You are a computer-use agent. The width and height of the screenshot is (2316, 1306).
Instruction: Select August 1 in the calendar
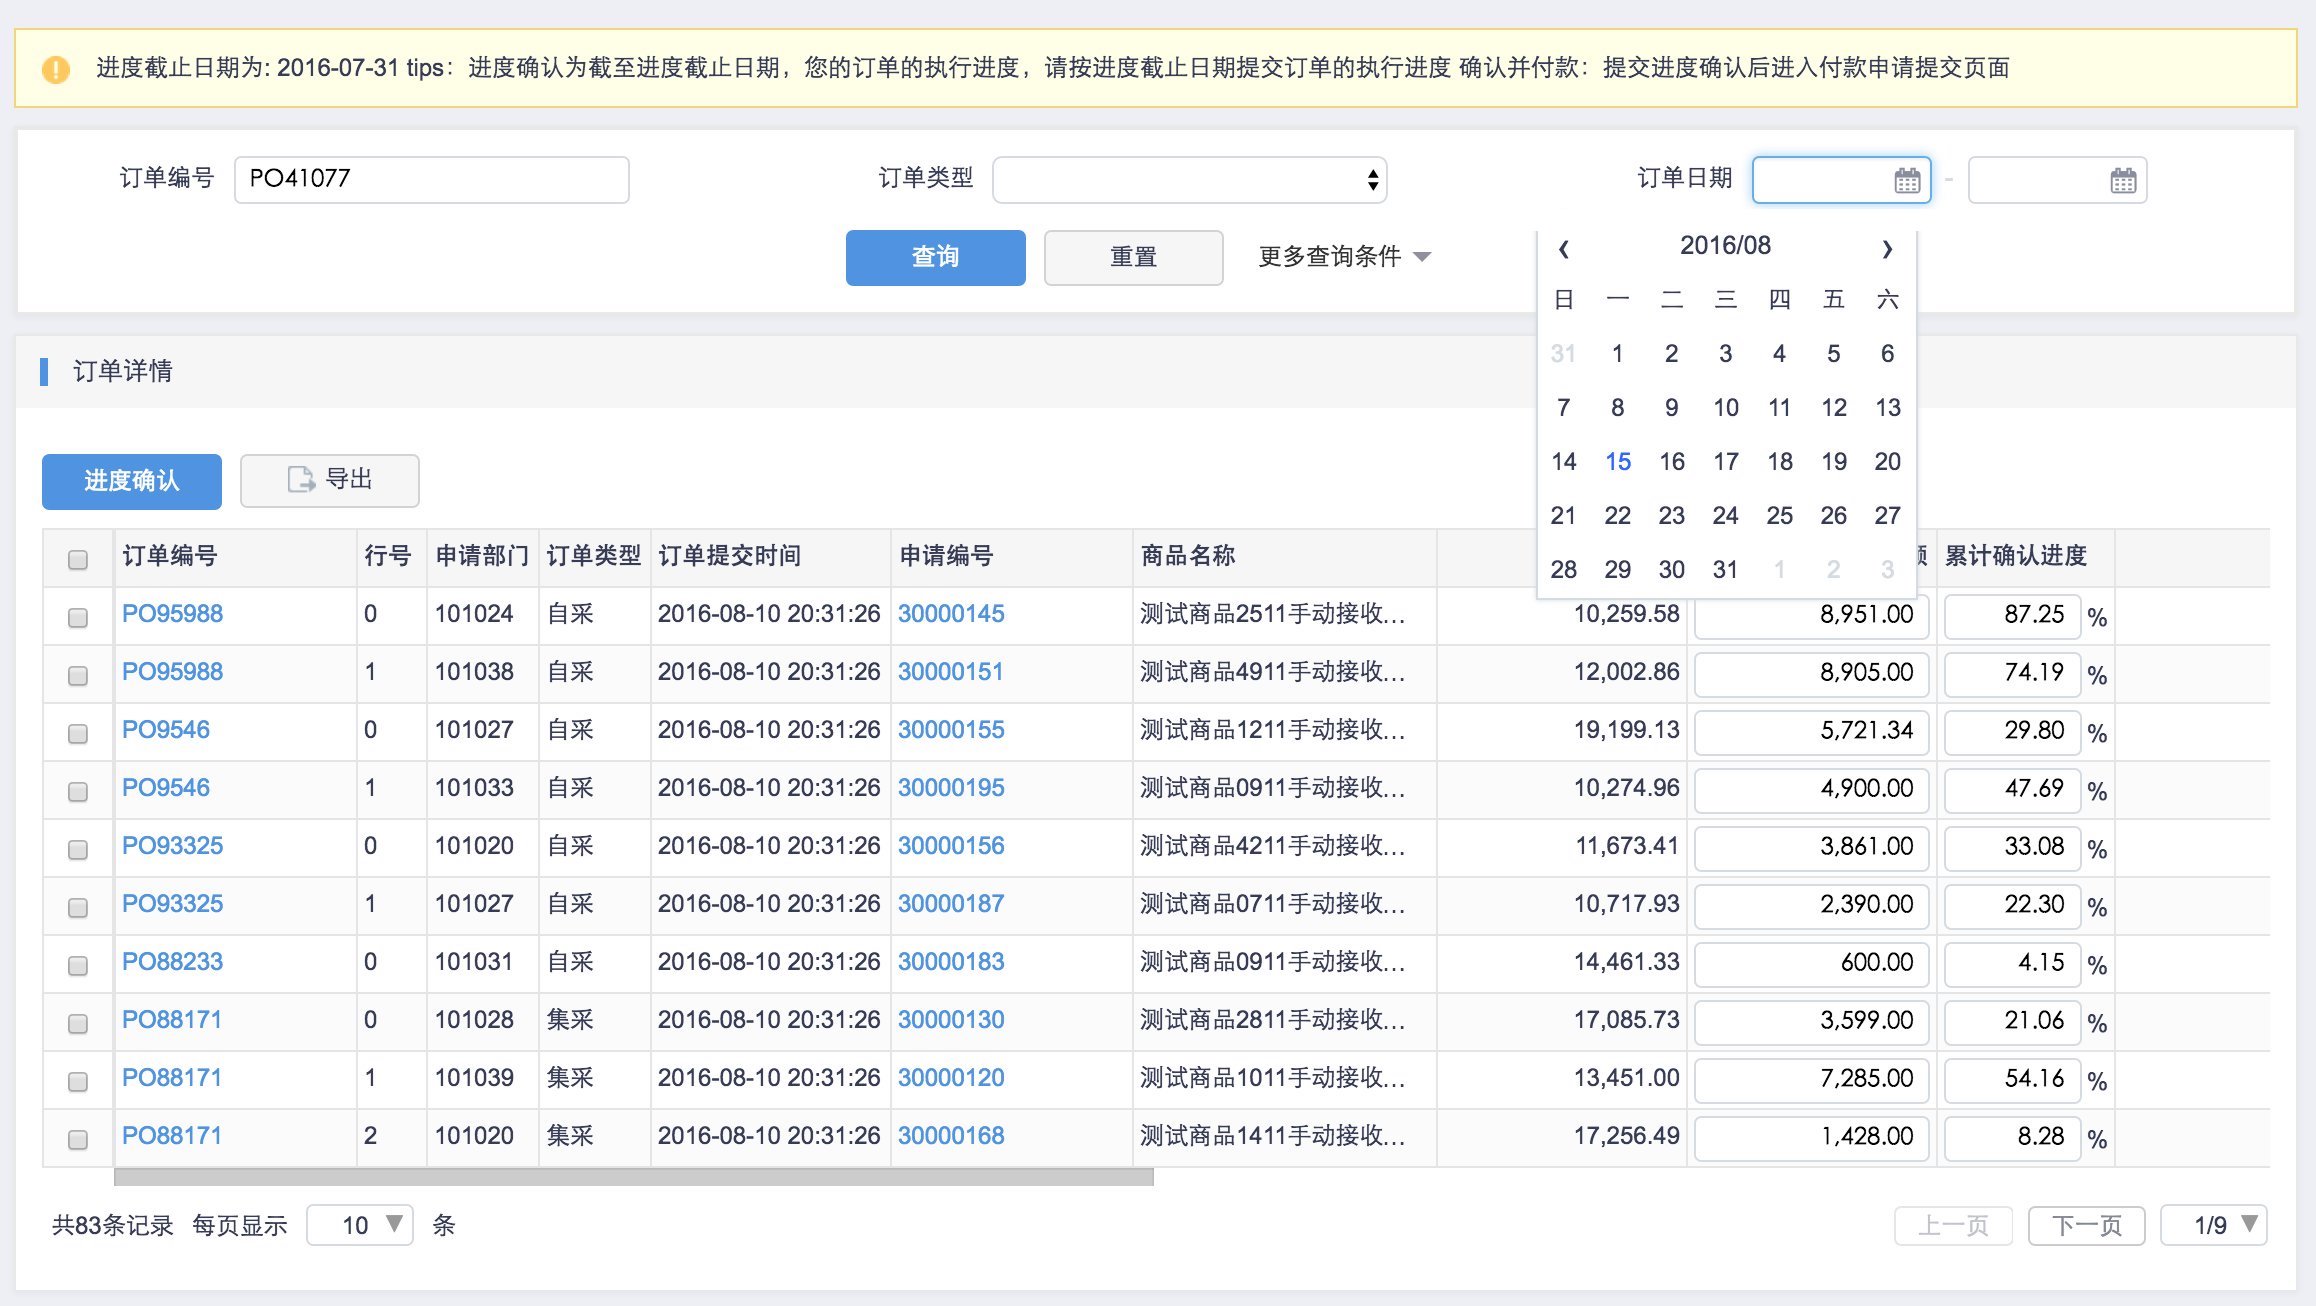coord(1617,353)
